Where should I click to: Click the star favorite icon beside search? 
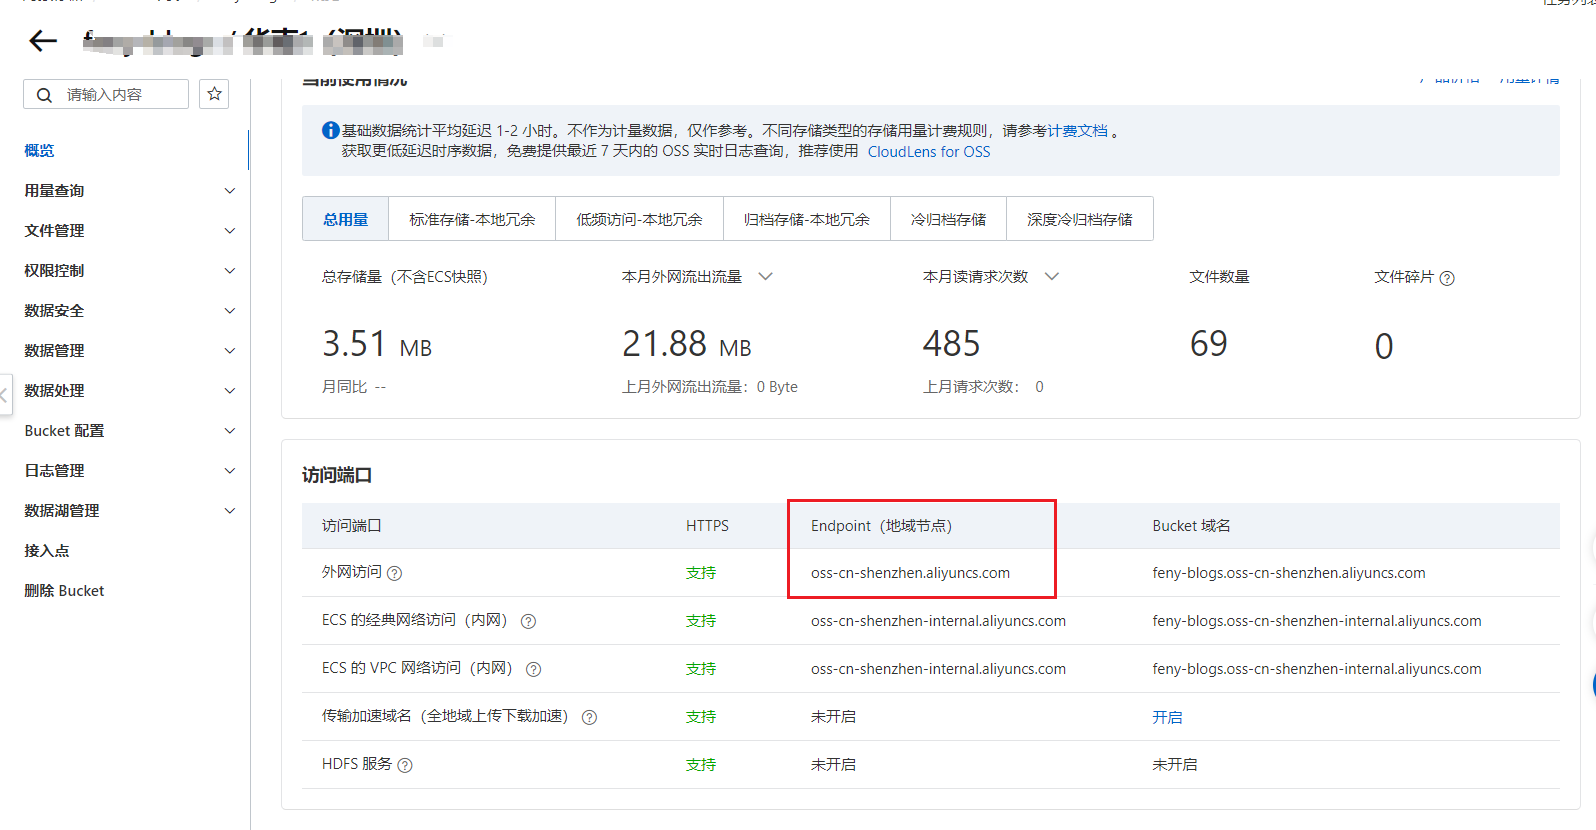coord(214,94)
